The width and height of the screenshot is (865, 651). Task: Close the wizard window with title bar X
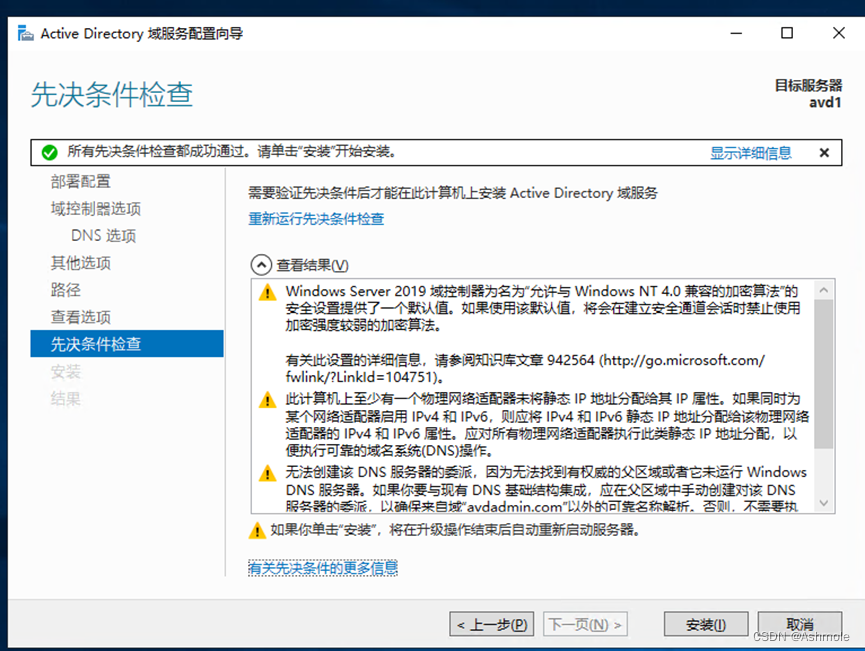[x=839, y=33]
